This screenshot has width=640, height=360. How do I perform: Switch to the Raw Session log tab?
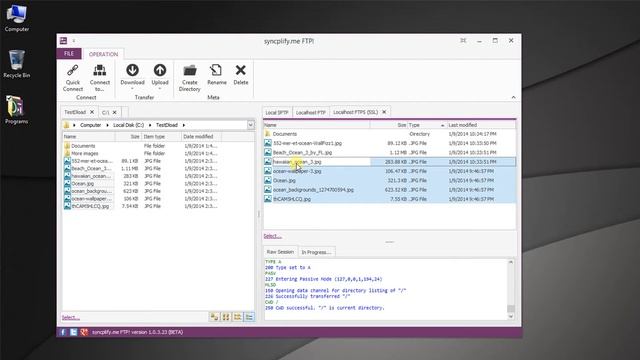point(280,252)
